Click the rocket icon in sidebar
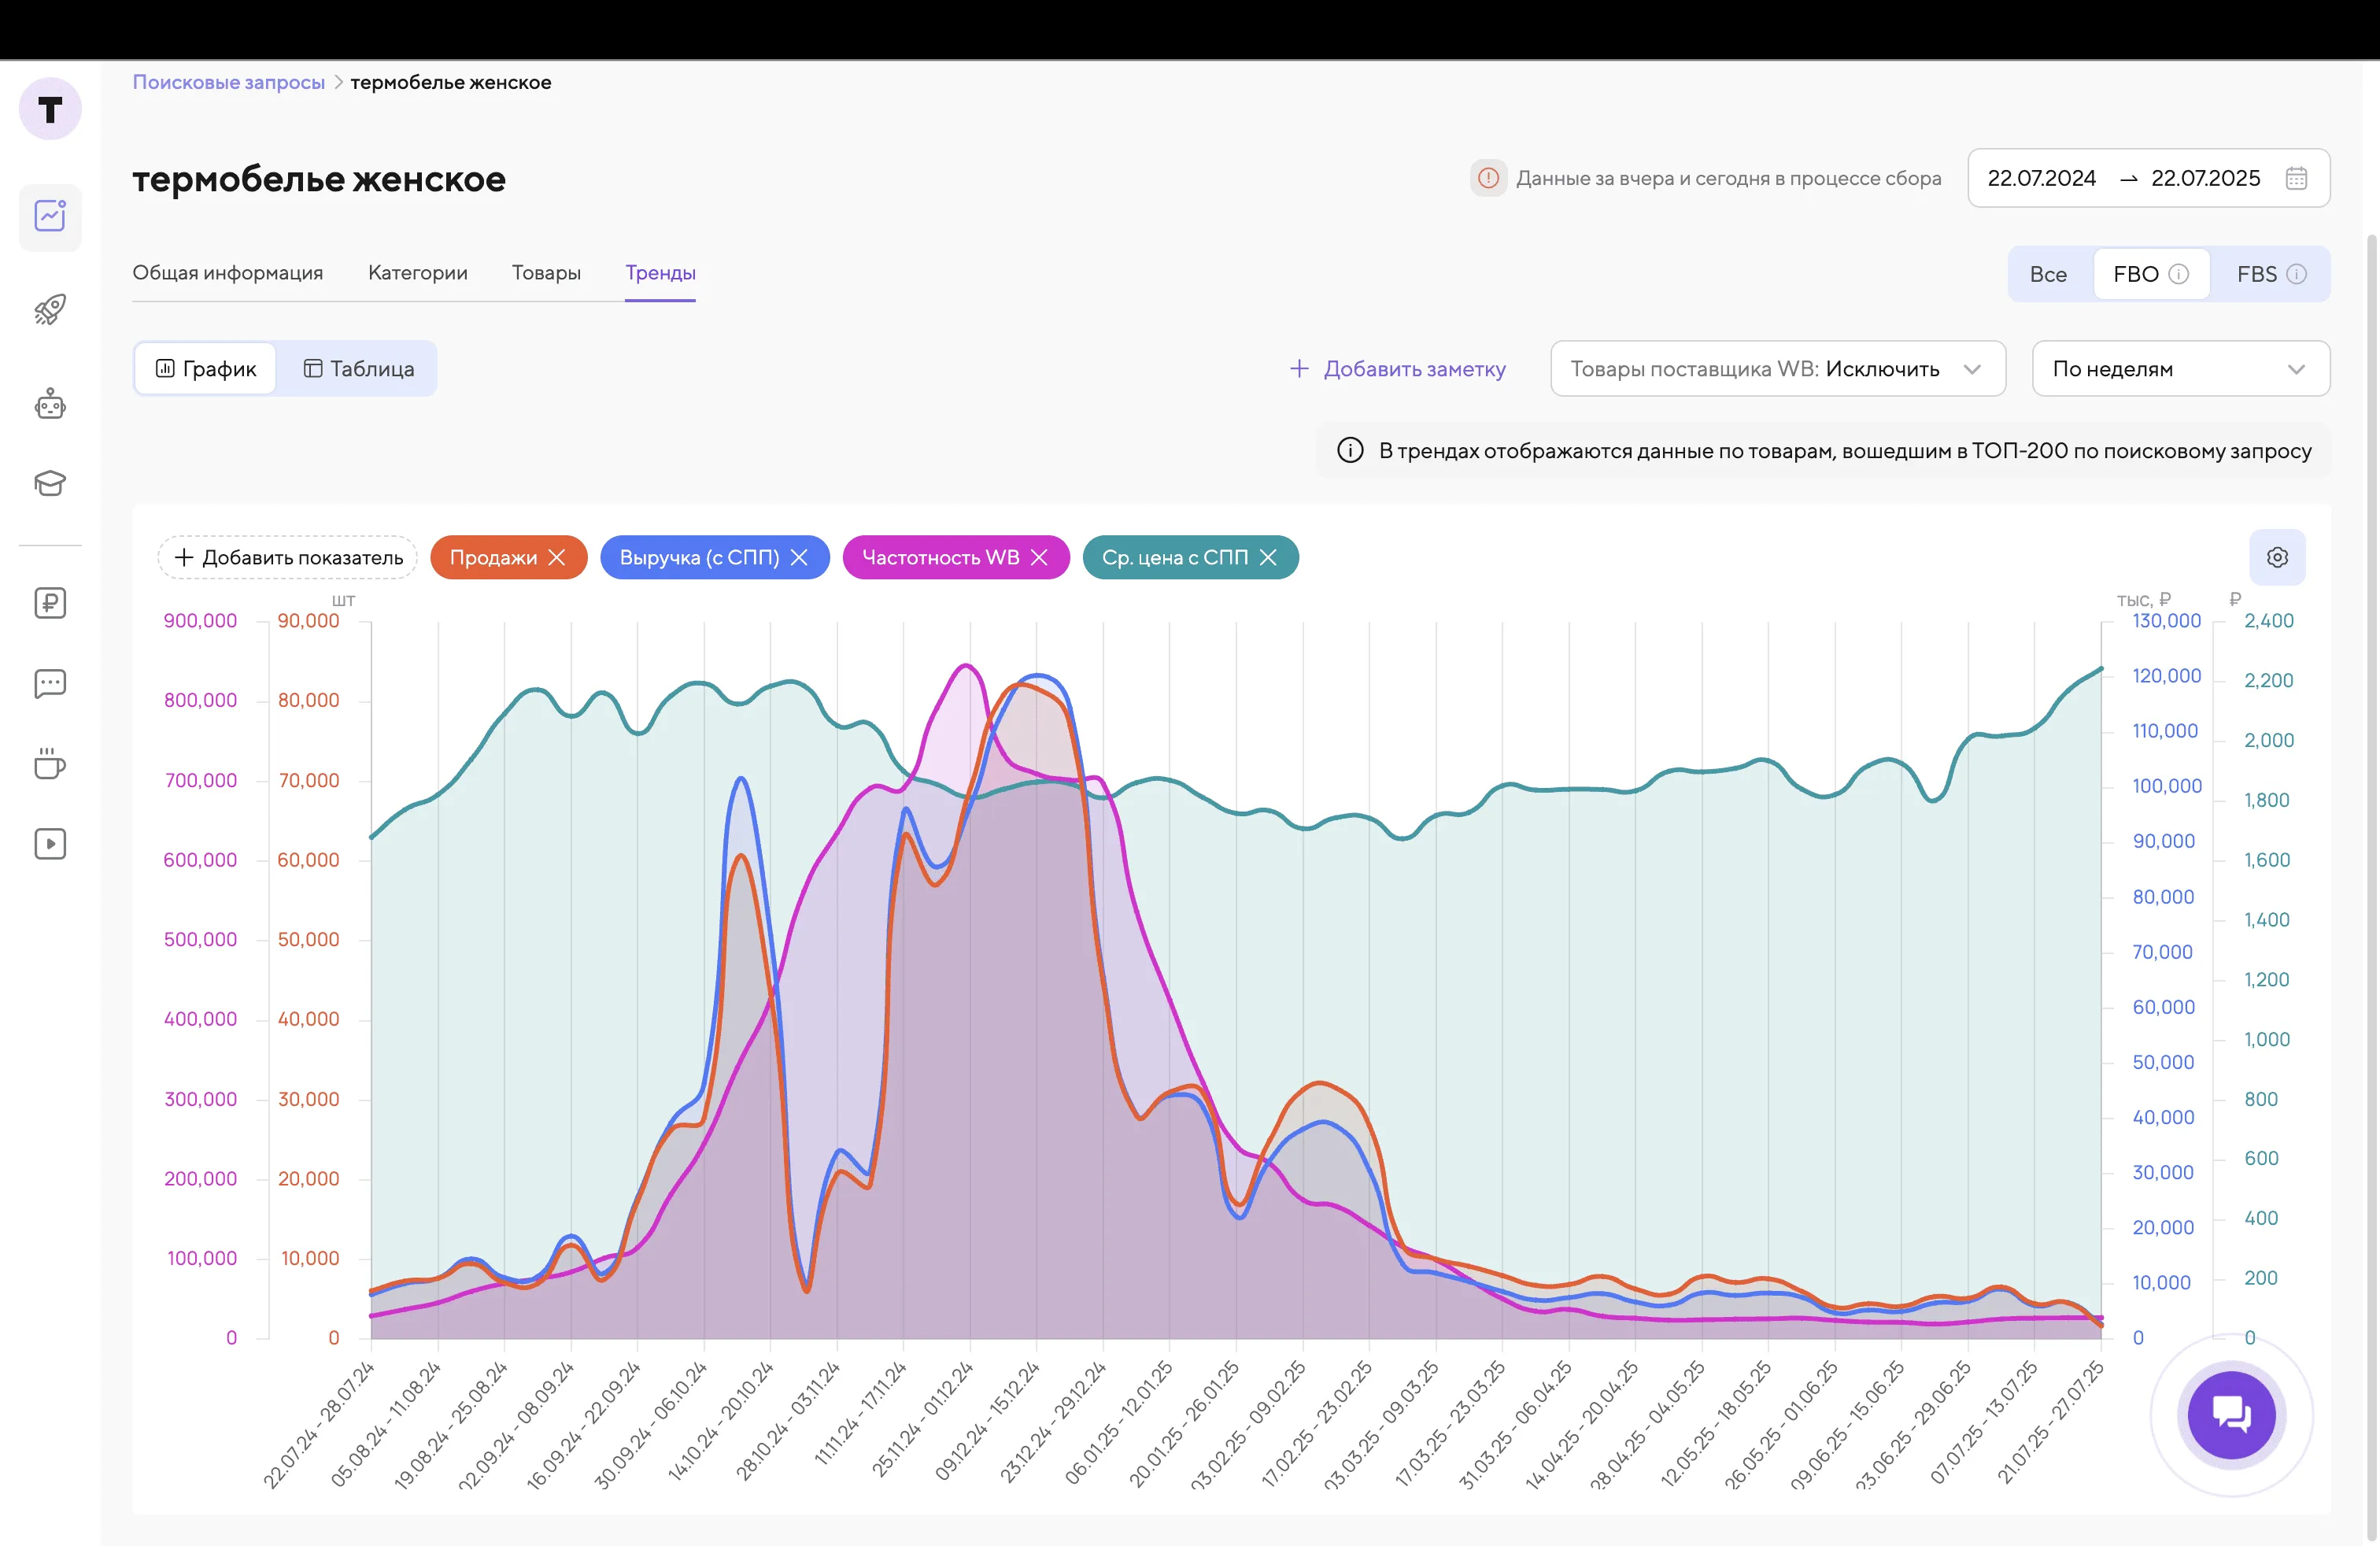 click(x=50, y=309)
